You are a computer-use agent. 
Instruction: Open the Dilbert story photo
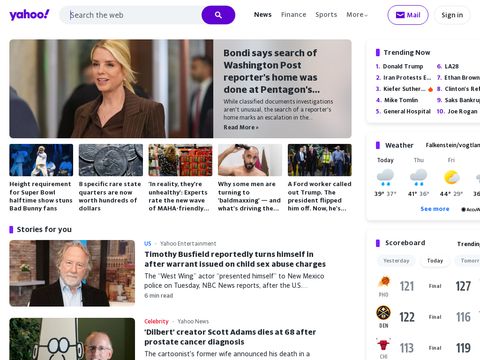coord(72,339)
